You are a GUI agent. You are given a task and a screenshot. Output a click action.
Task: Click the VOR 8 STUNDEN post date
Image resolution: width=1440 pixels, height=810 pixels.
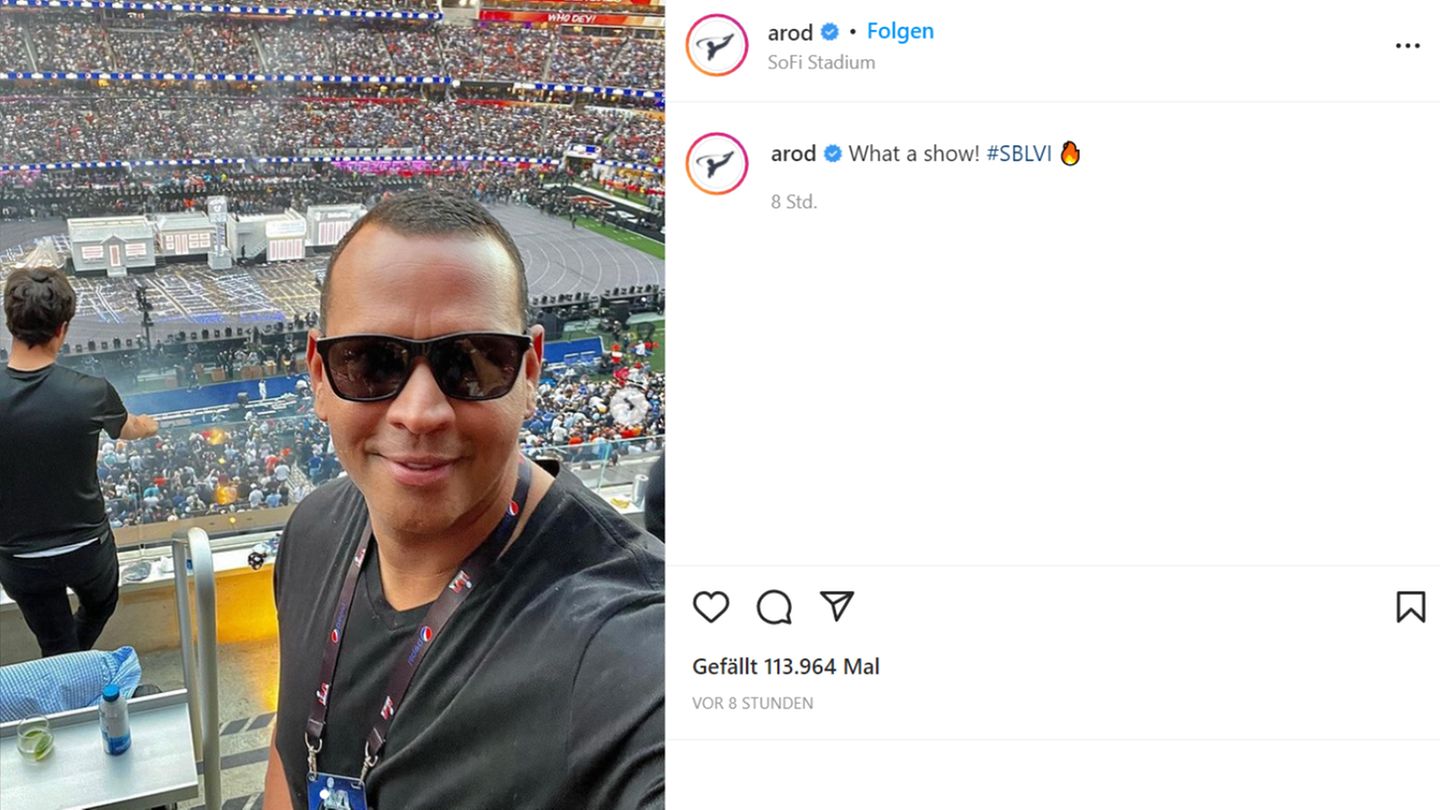point(753,704)
